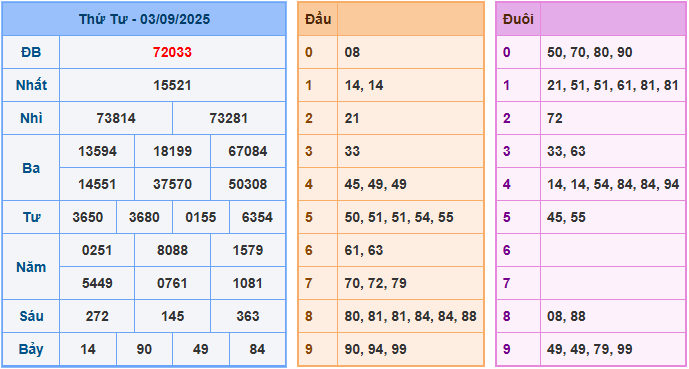Viewport: 689px width, 369px height.
Task: Click Tư prize number 6354
Action: [x=257, y=217]
